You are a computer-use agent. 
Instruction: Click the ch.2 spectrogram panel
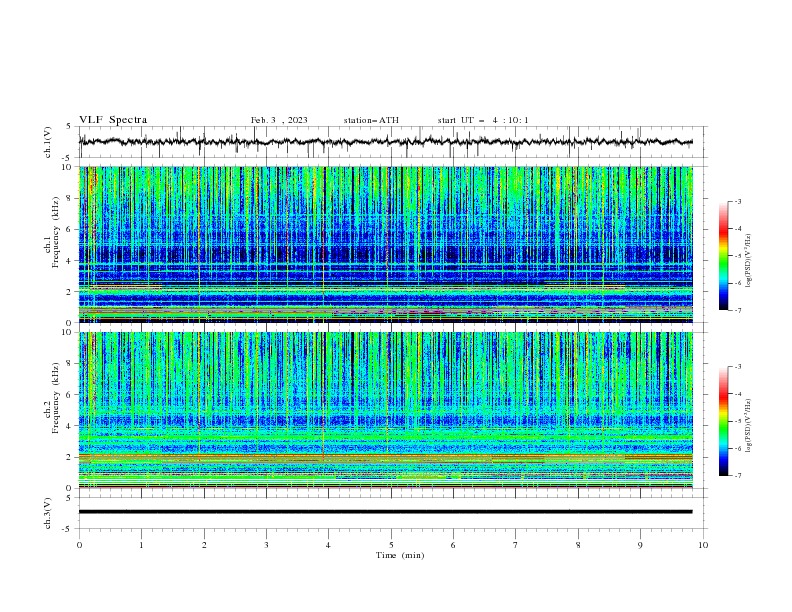[386, 410]
